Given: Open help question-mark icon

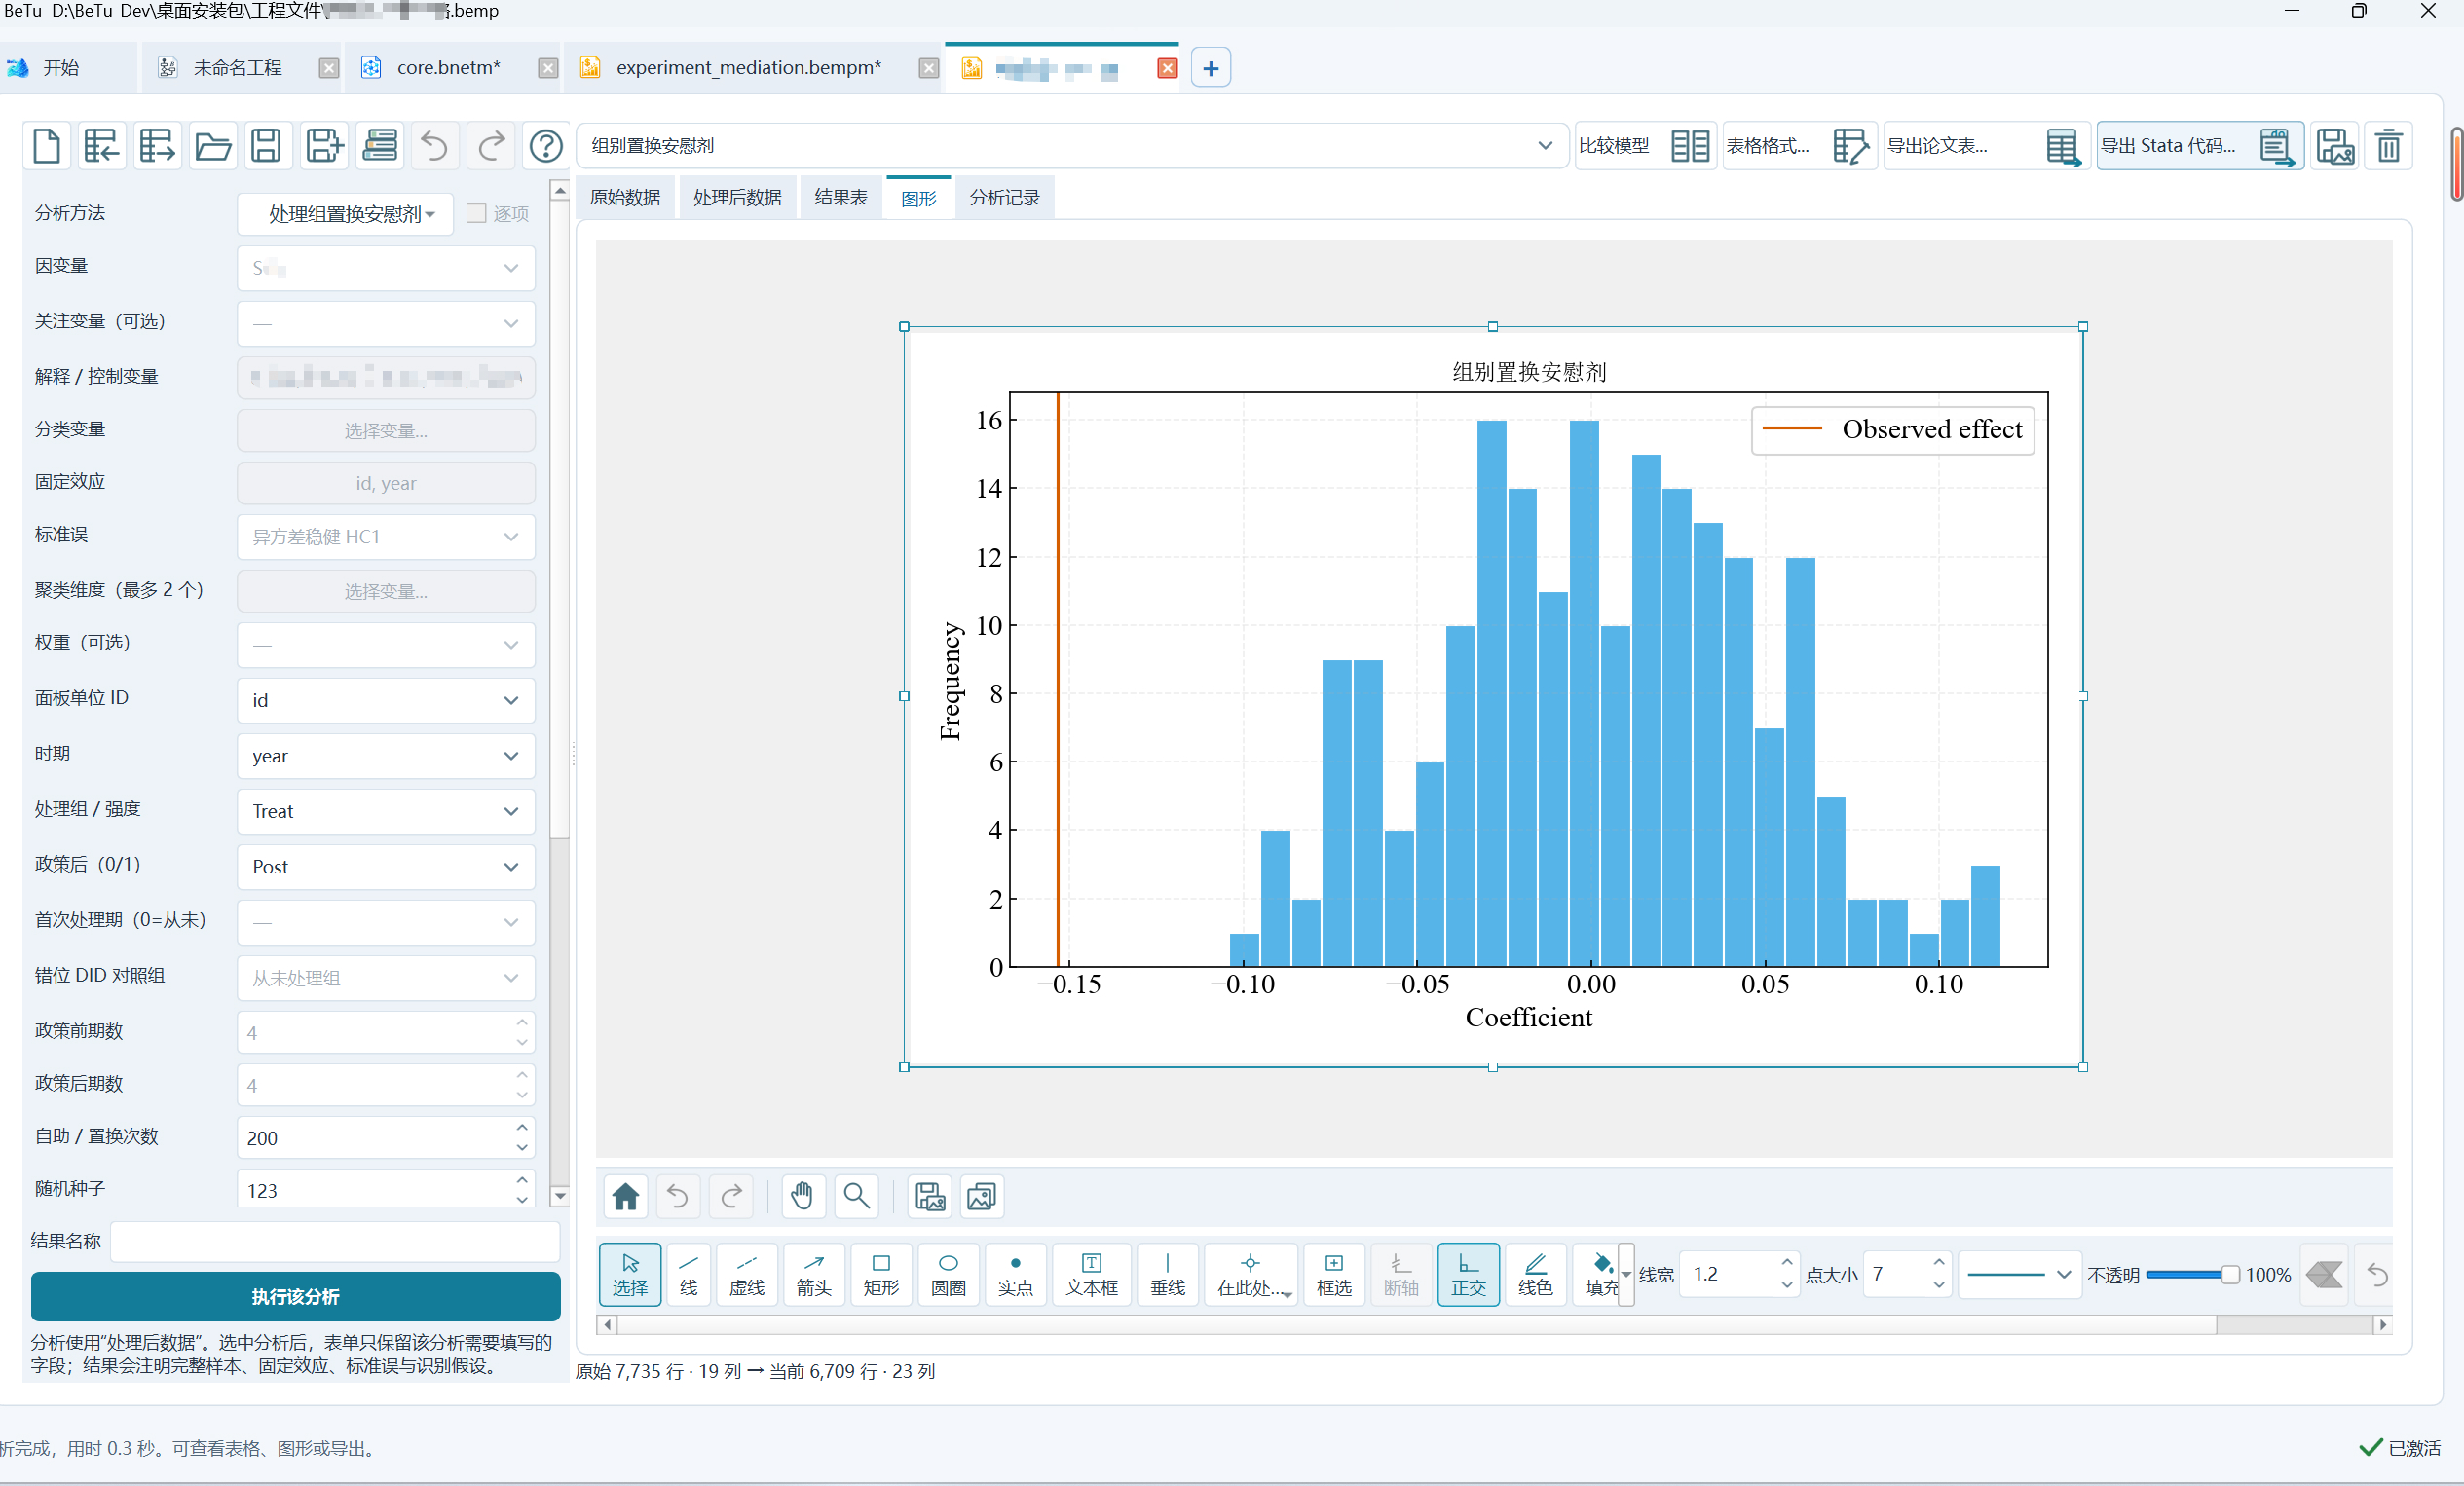Looking at the screenshot, I should point(546,146).
